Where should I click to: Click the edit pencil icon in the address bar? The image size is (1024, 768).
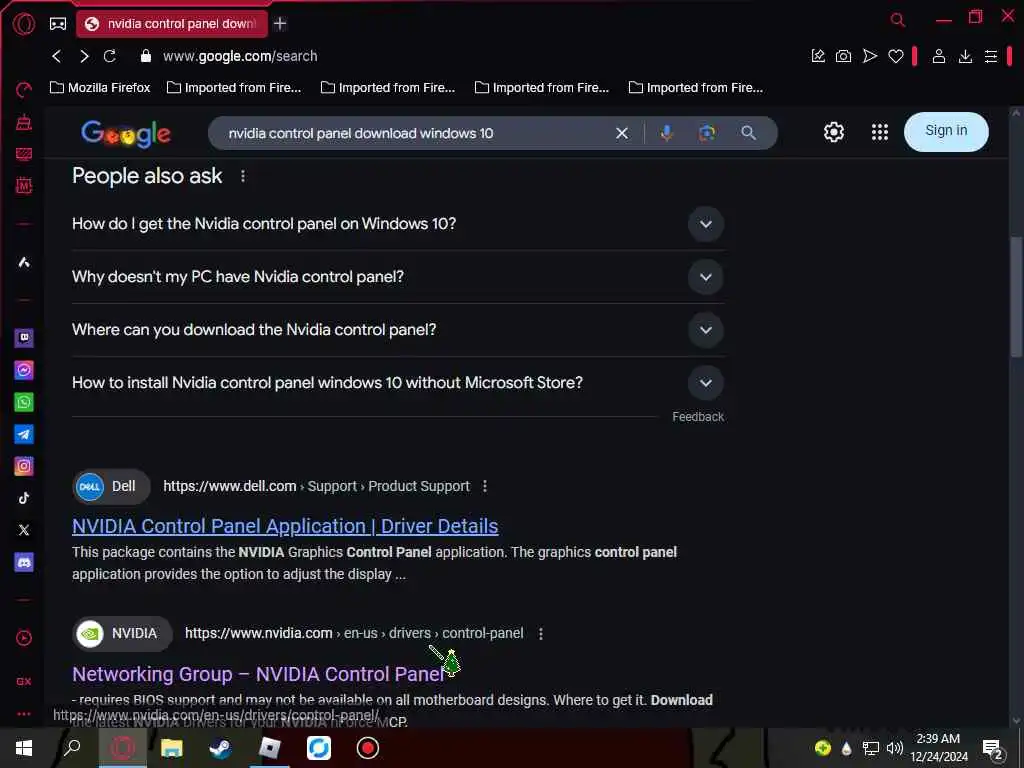818,56
